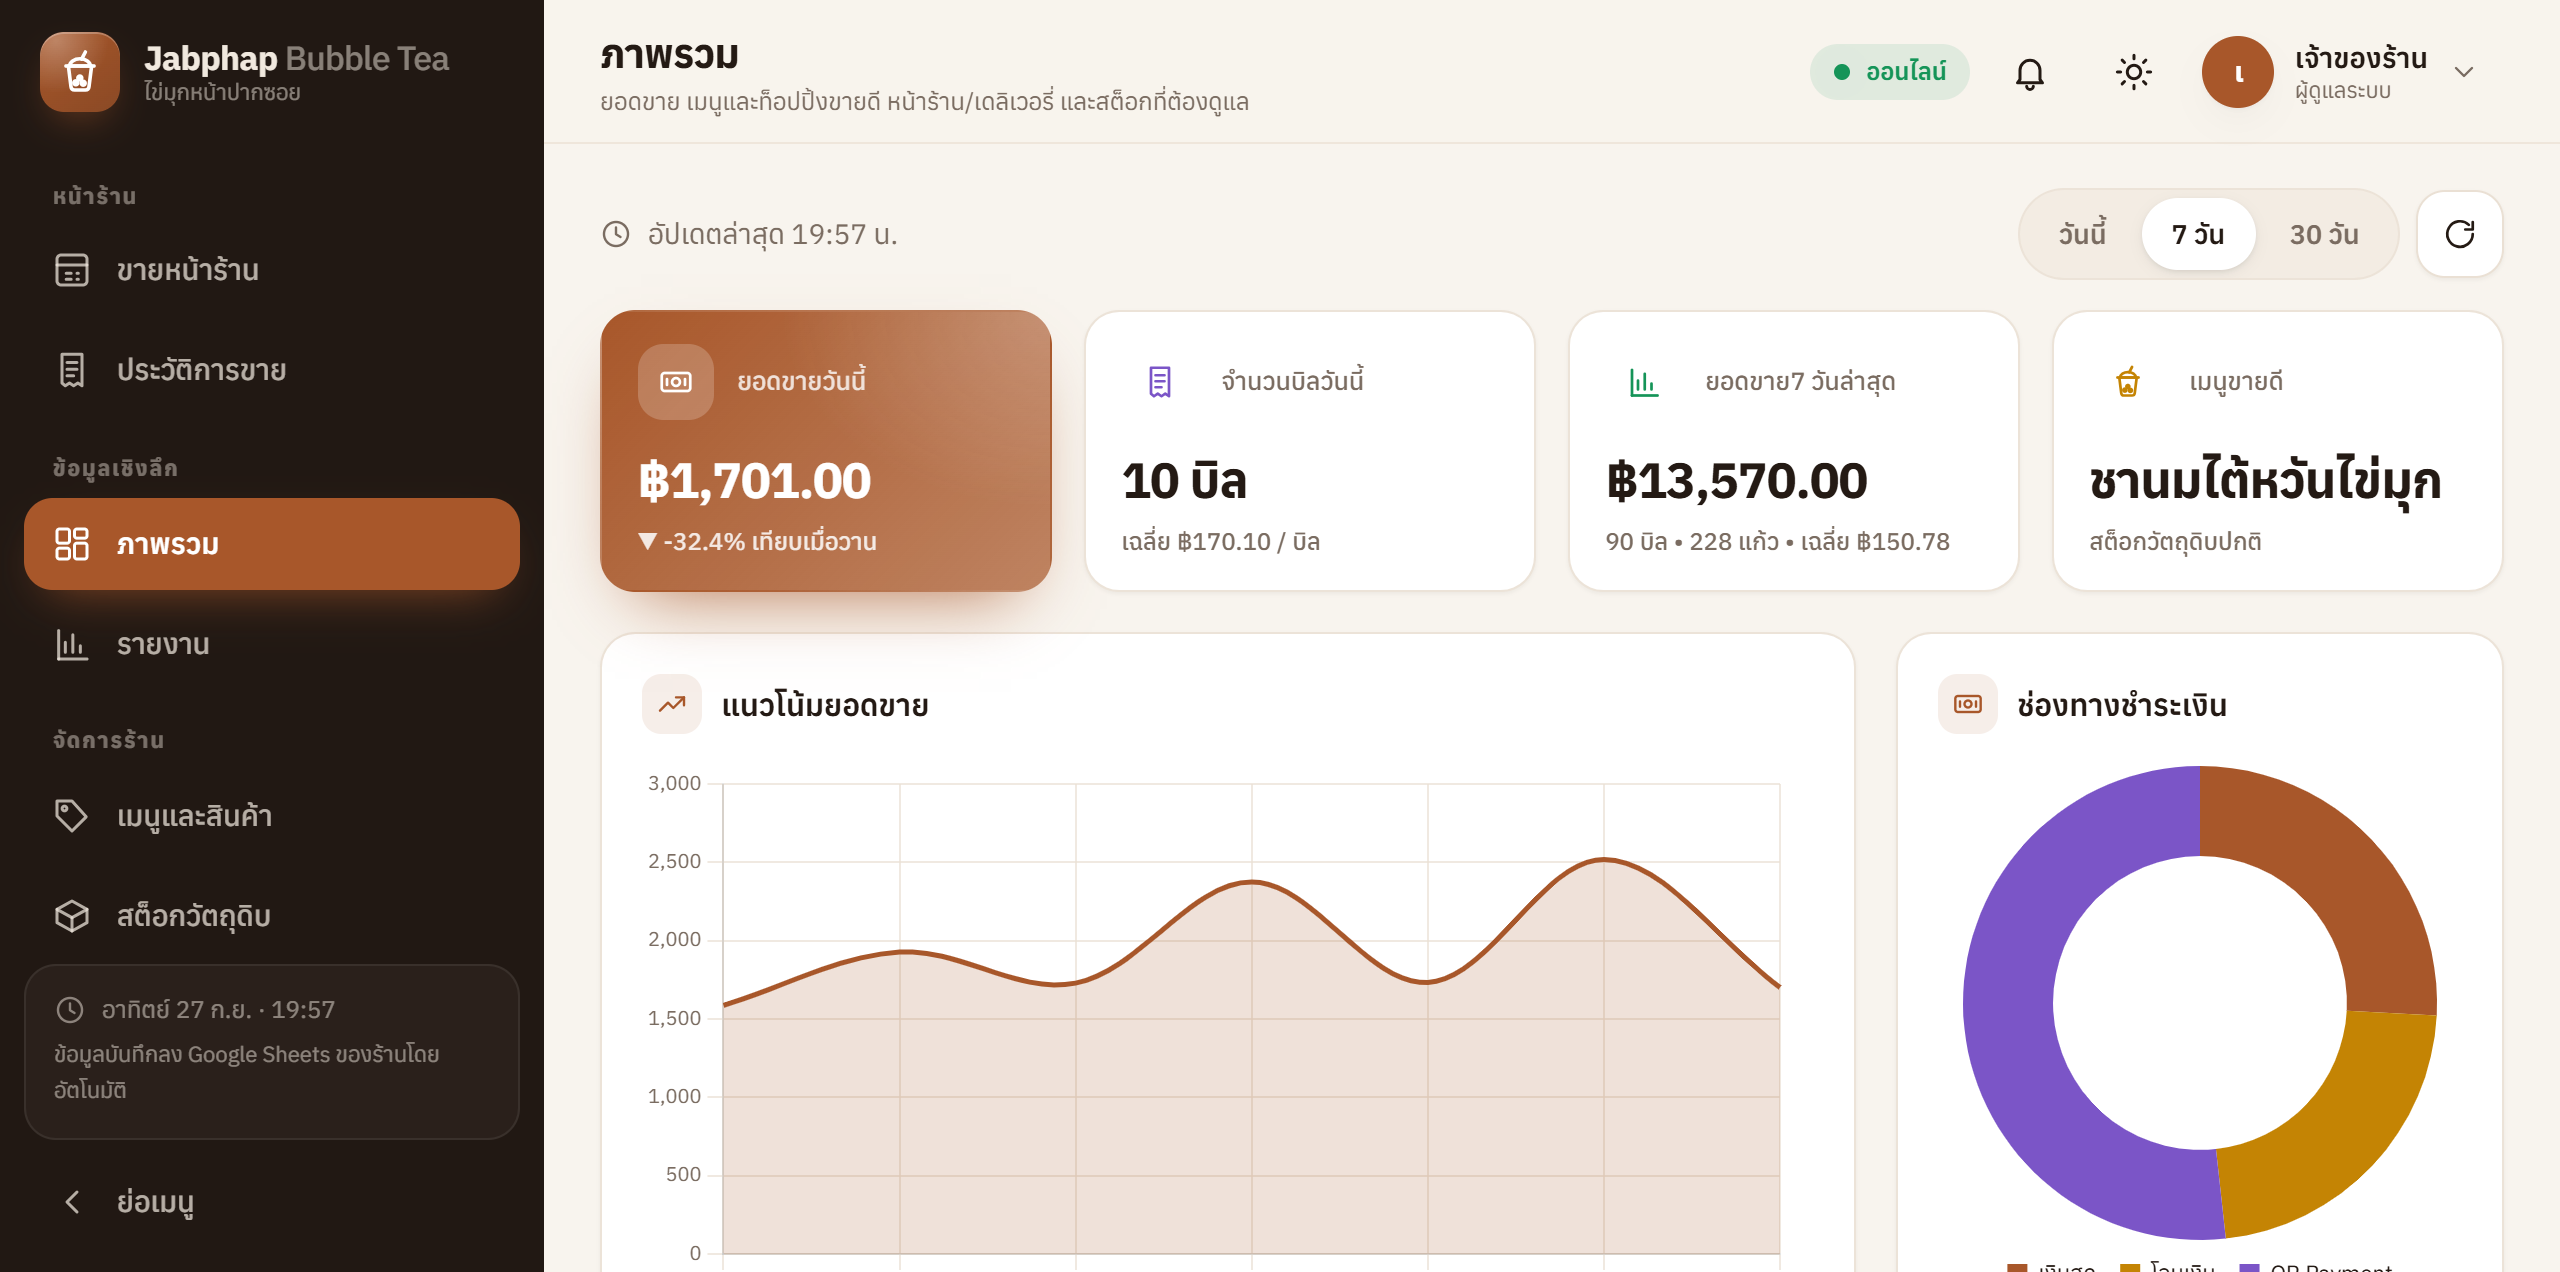The image size is (2560, 1272).
Task: Click payment icon beside ช่องทางชำระเงิน
Action: click(x=1968, y=704)
